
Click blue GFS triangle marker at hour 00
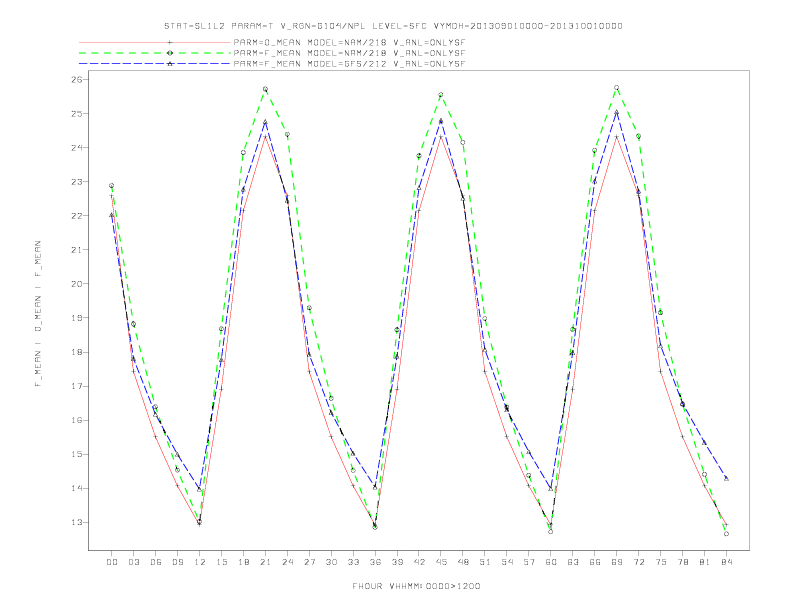click(x=112, y=215)
